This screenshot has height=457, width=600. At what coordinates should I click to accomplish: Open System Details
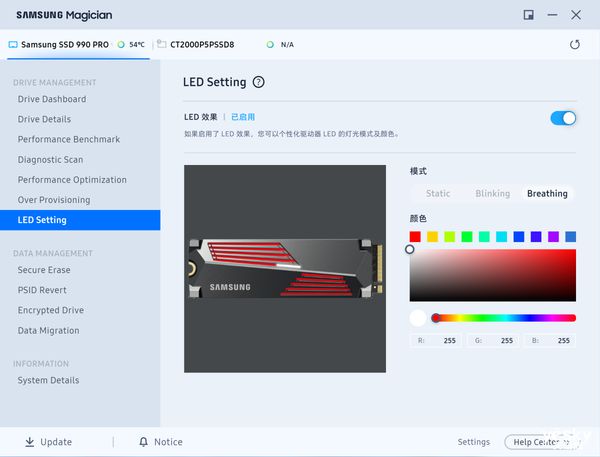point(49,380)
